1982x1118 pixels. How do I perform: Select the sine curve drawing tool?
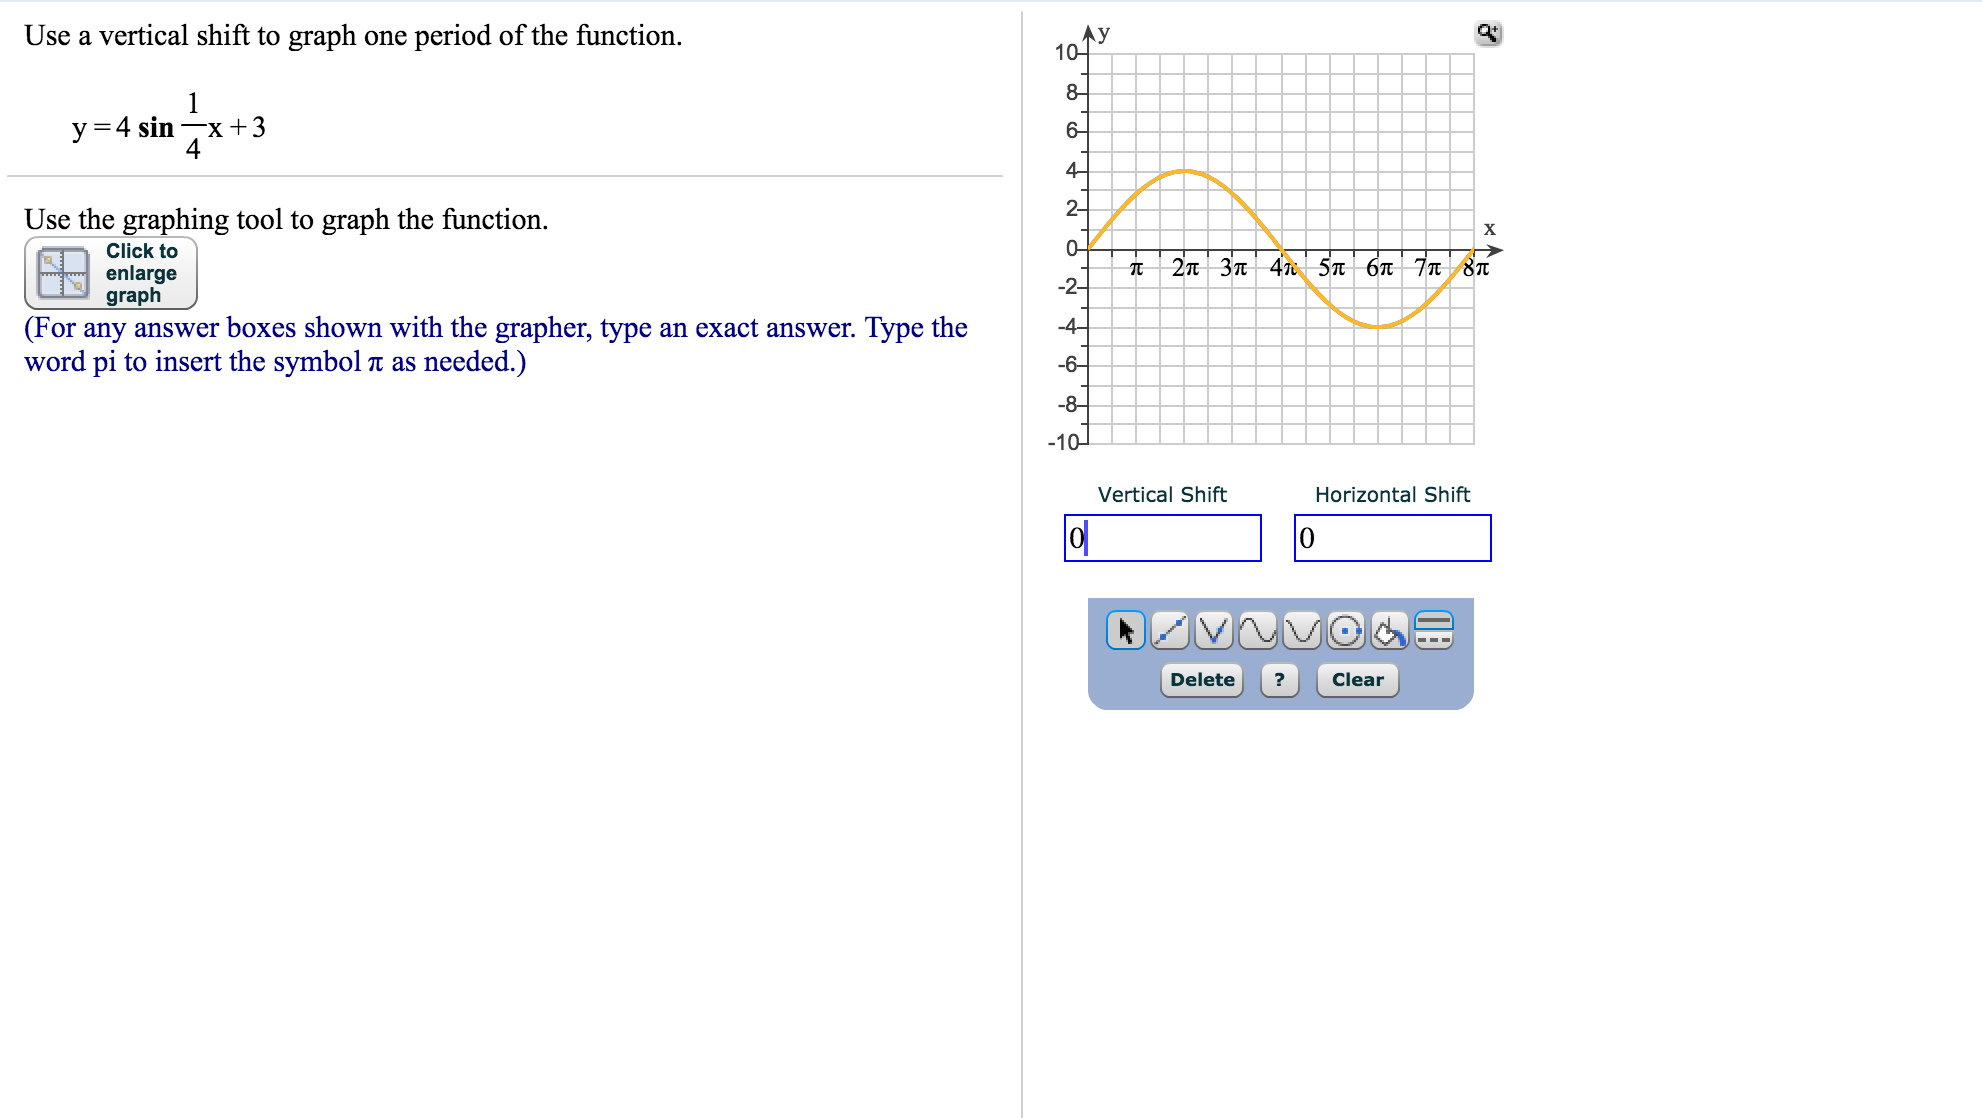[x=1256, y=631]
